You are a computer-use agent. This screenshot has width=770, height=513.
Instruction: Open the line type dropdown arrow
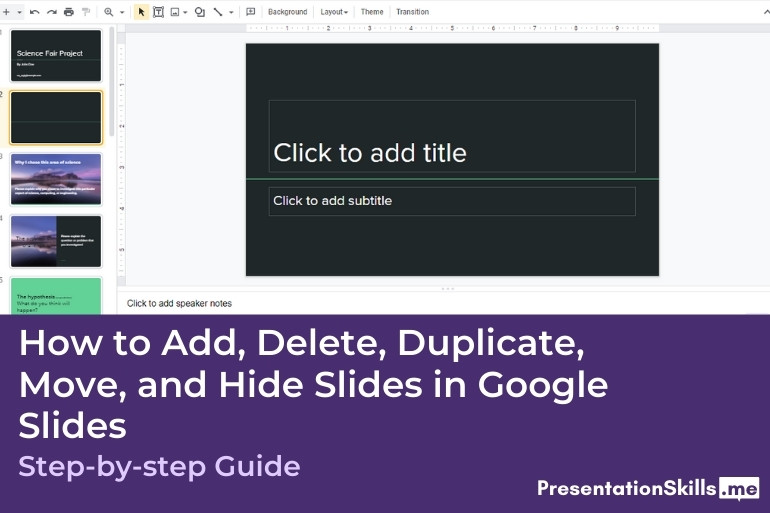(x=231, y=12)
